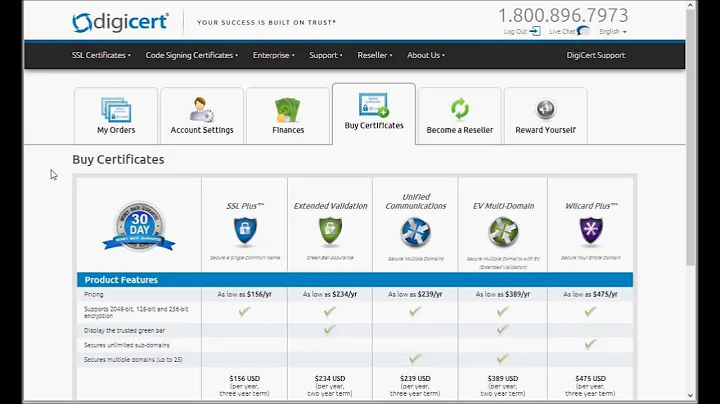Click 'Your Success Is Built On Trust' tagline
Screen dimensions: 720x404
tap(266, 22)
